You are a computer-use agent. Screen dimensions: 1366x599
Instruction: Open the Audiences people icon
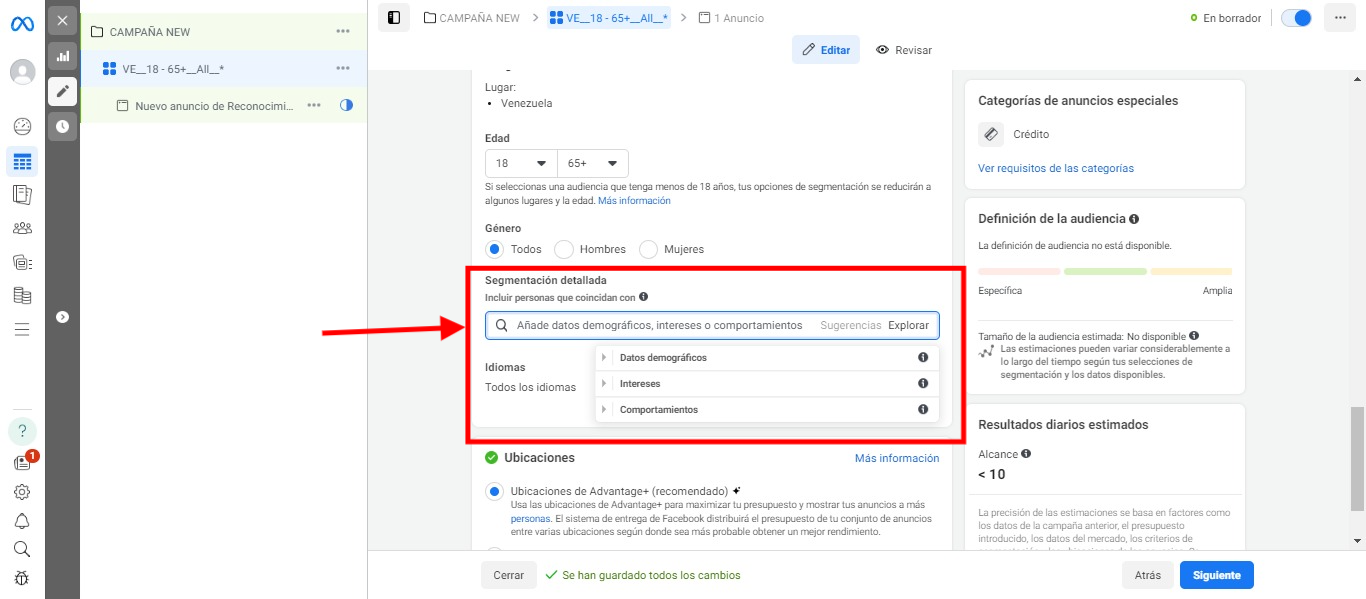tap(22, 228)
